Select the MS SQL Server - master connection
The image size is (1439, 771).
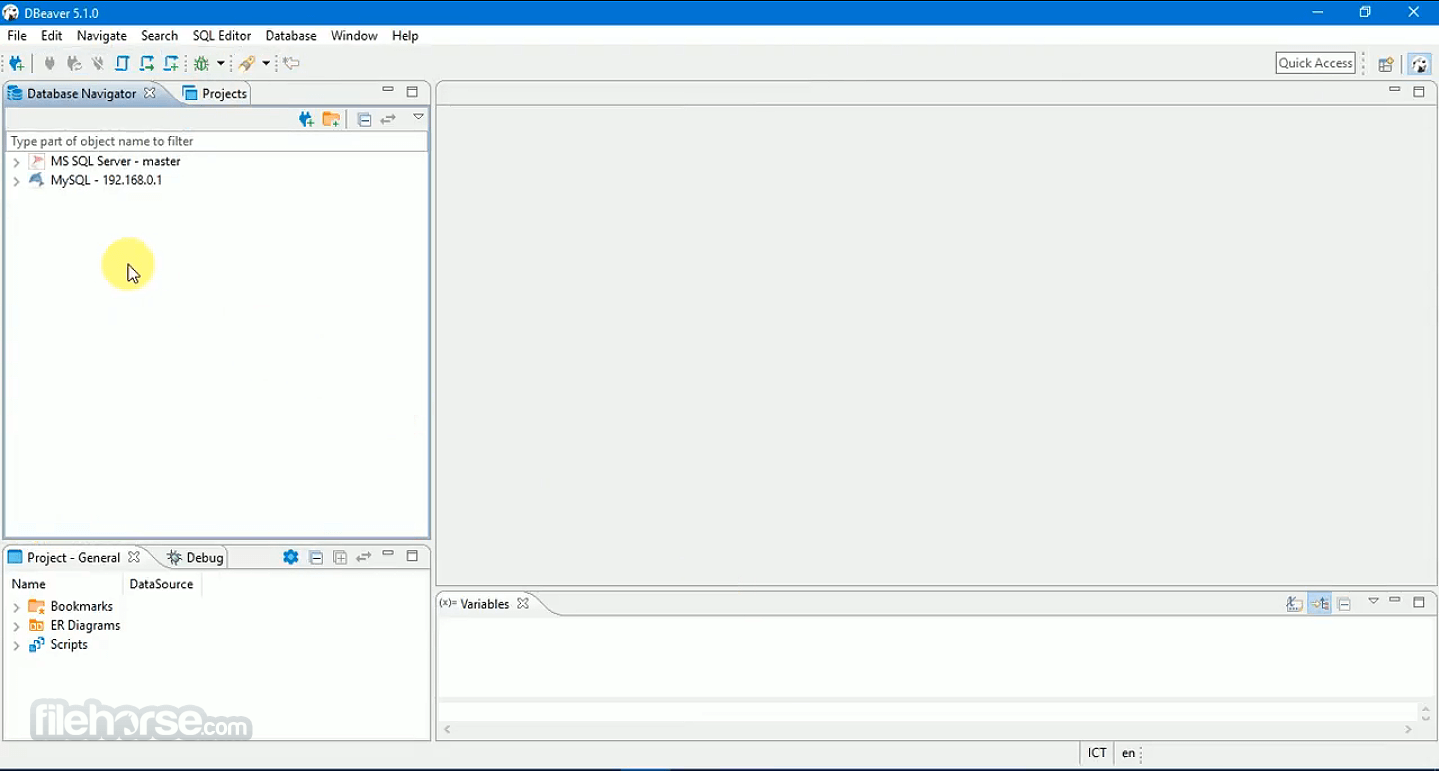tap(116, 161)
